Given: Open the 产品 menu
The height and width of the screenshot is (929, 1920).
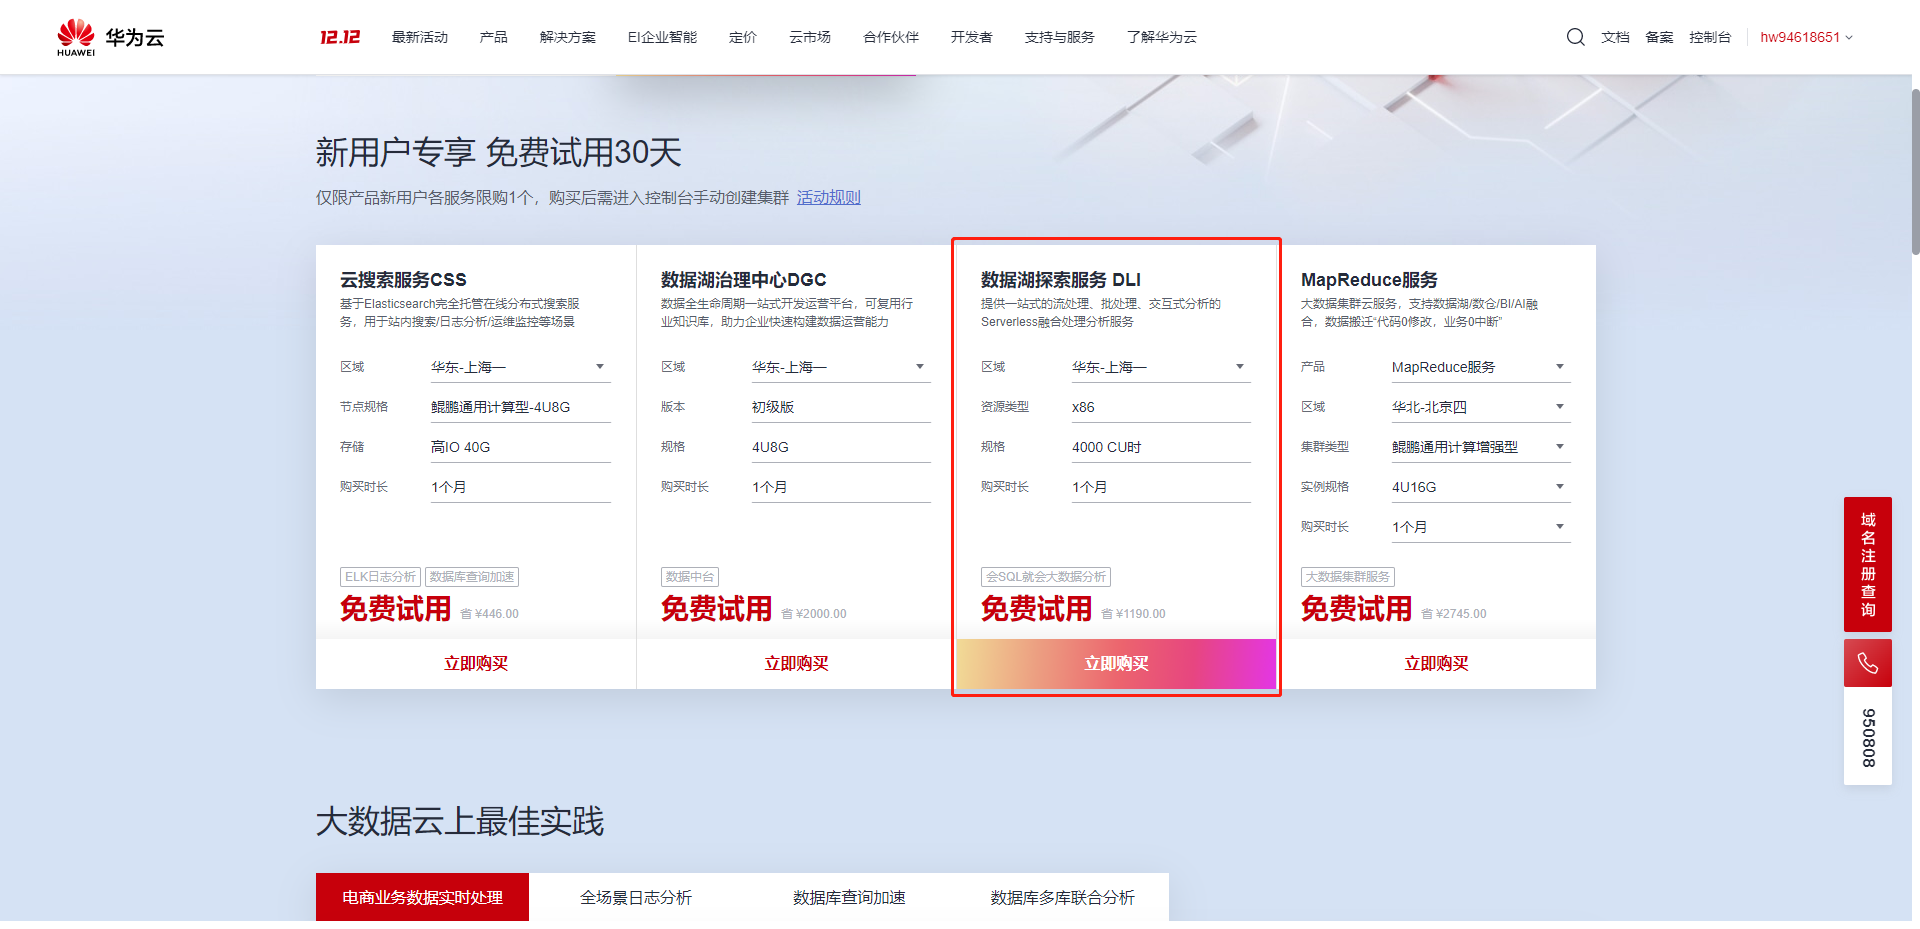Looking at the screenshot, I should click(x=494, y=37).
